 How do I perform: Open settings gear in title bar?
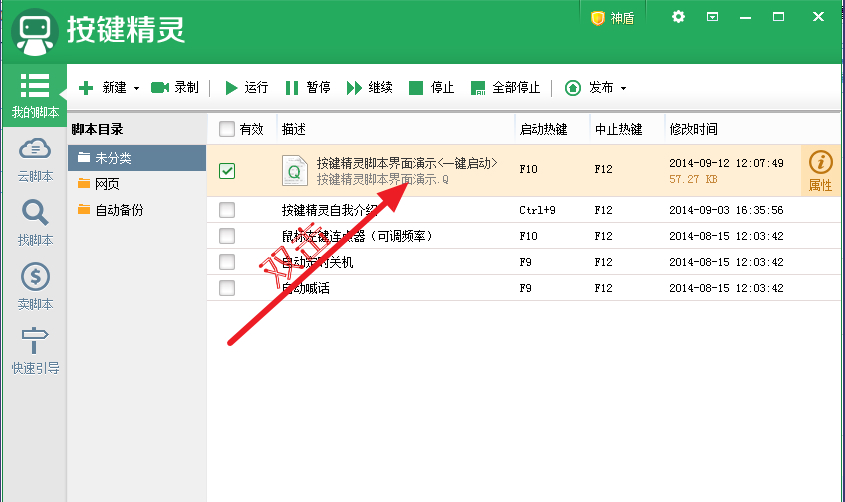678,17
